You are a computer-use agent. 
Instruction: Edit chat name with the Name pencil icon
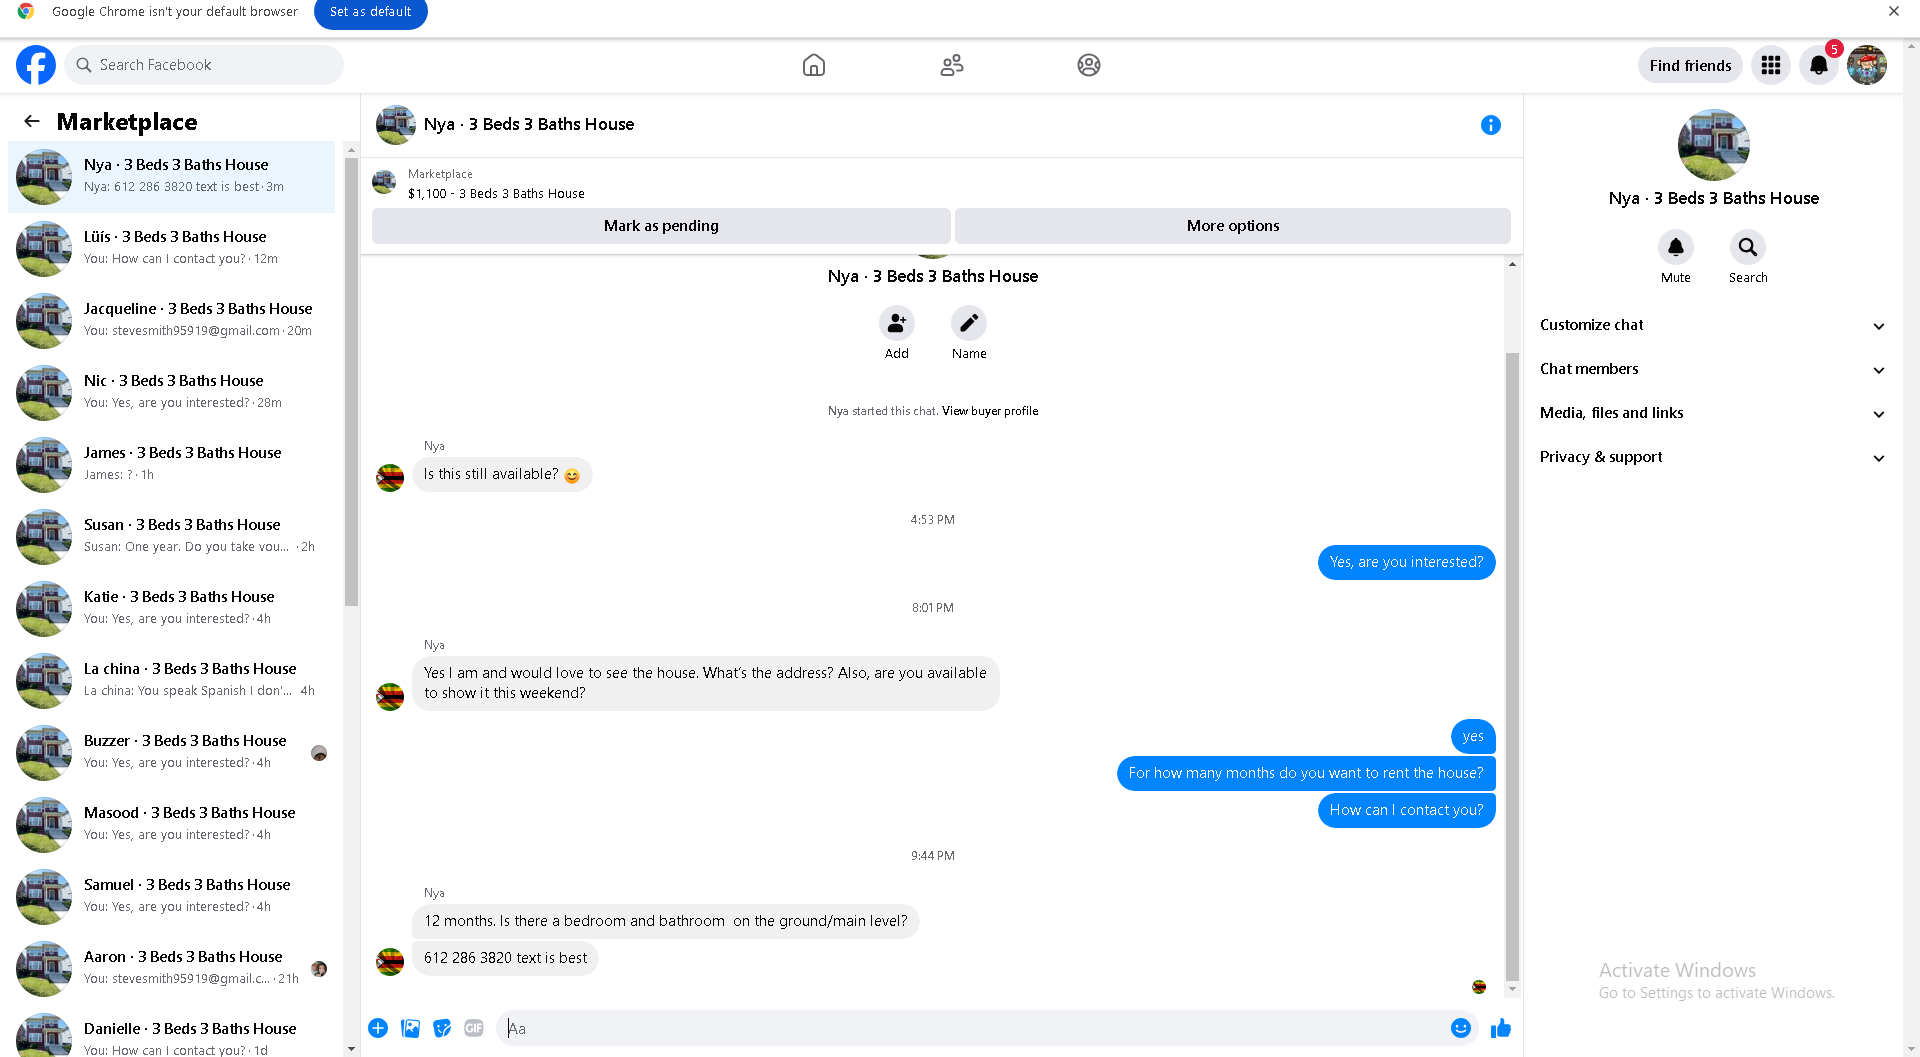969,324
